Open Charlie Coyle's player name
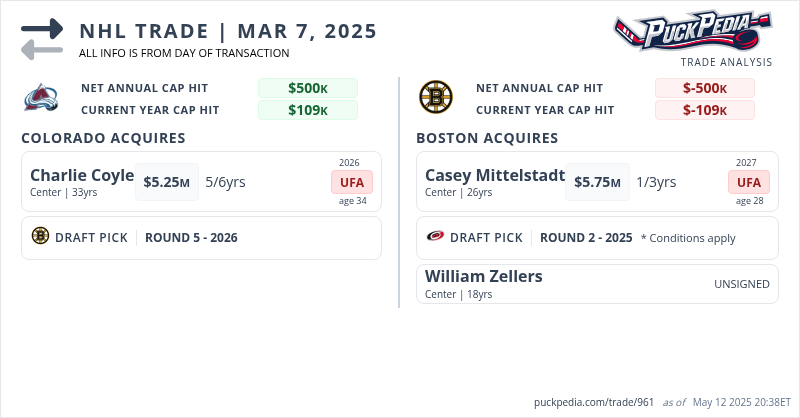The height and width of the screenshot is (418, 800). point(82,176)
